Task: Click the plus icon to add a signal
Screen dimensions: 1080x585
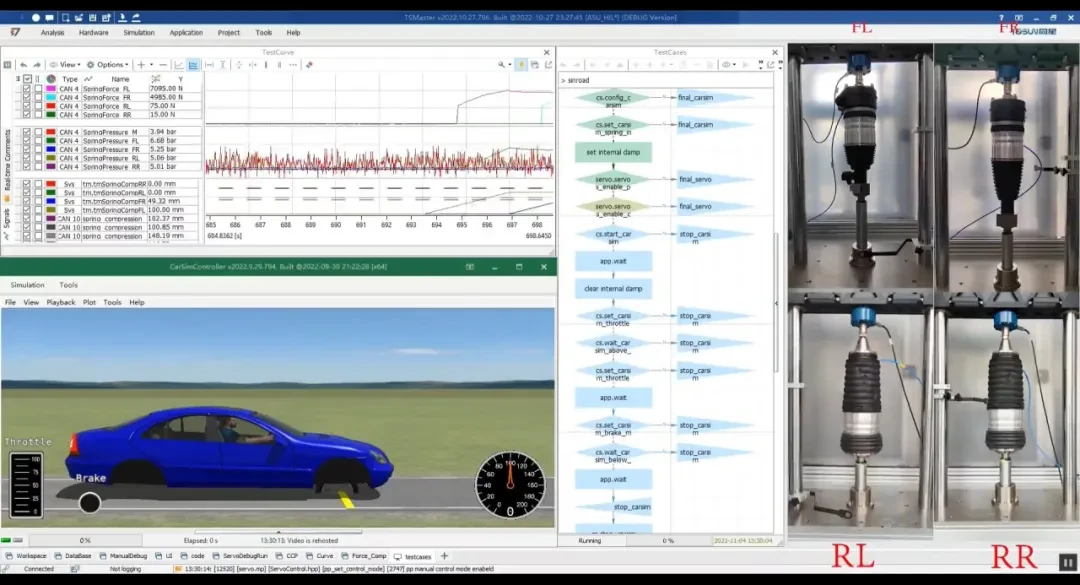Action: [x=141, y=65]
